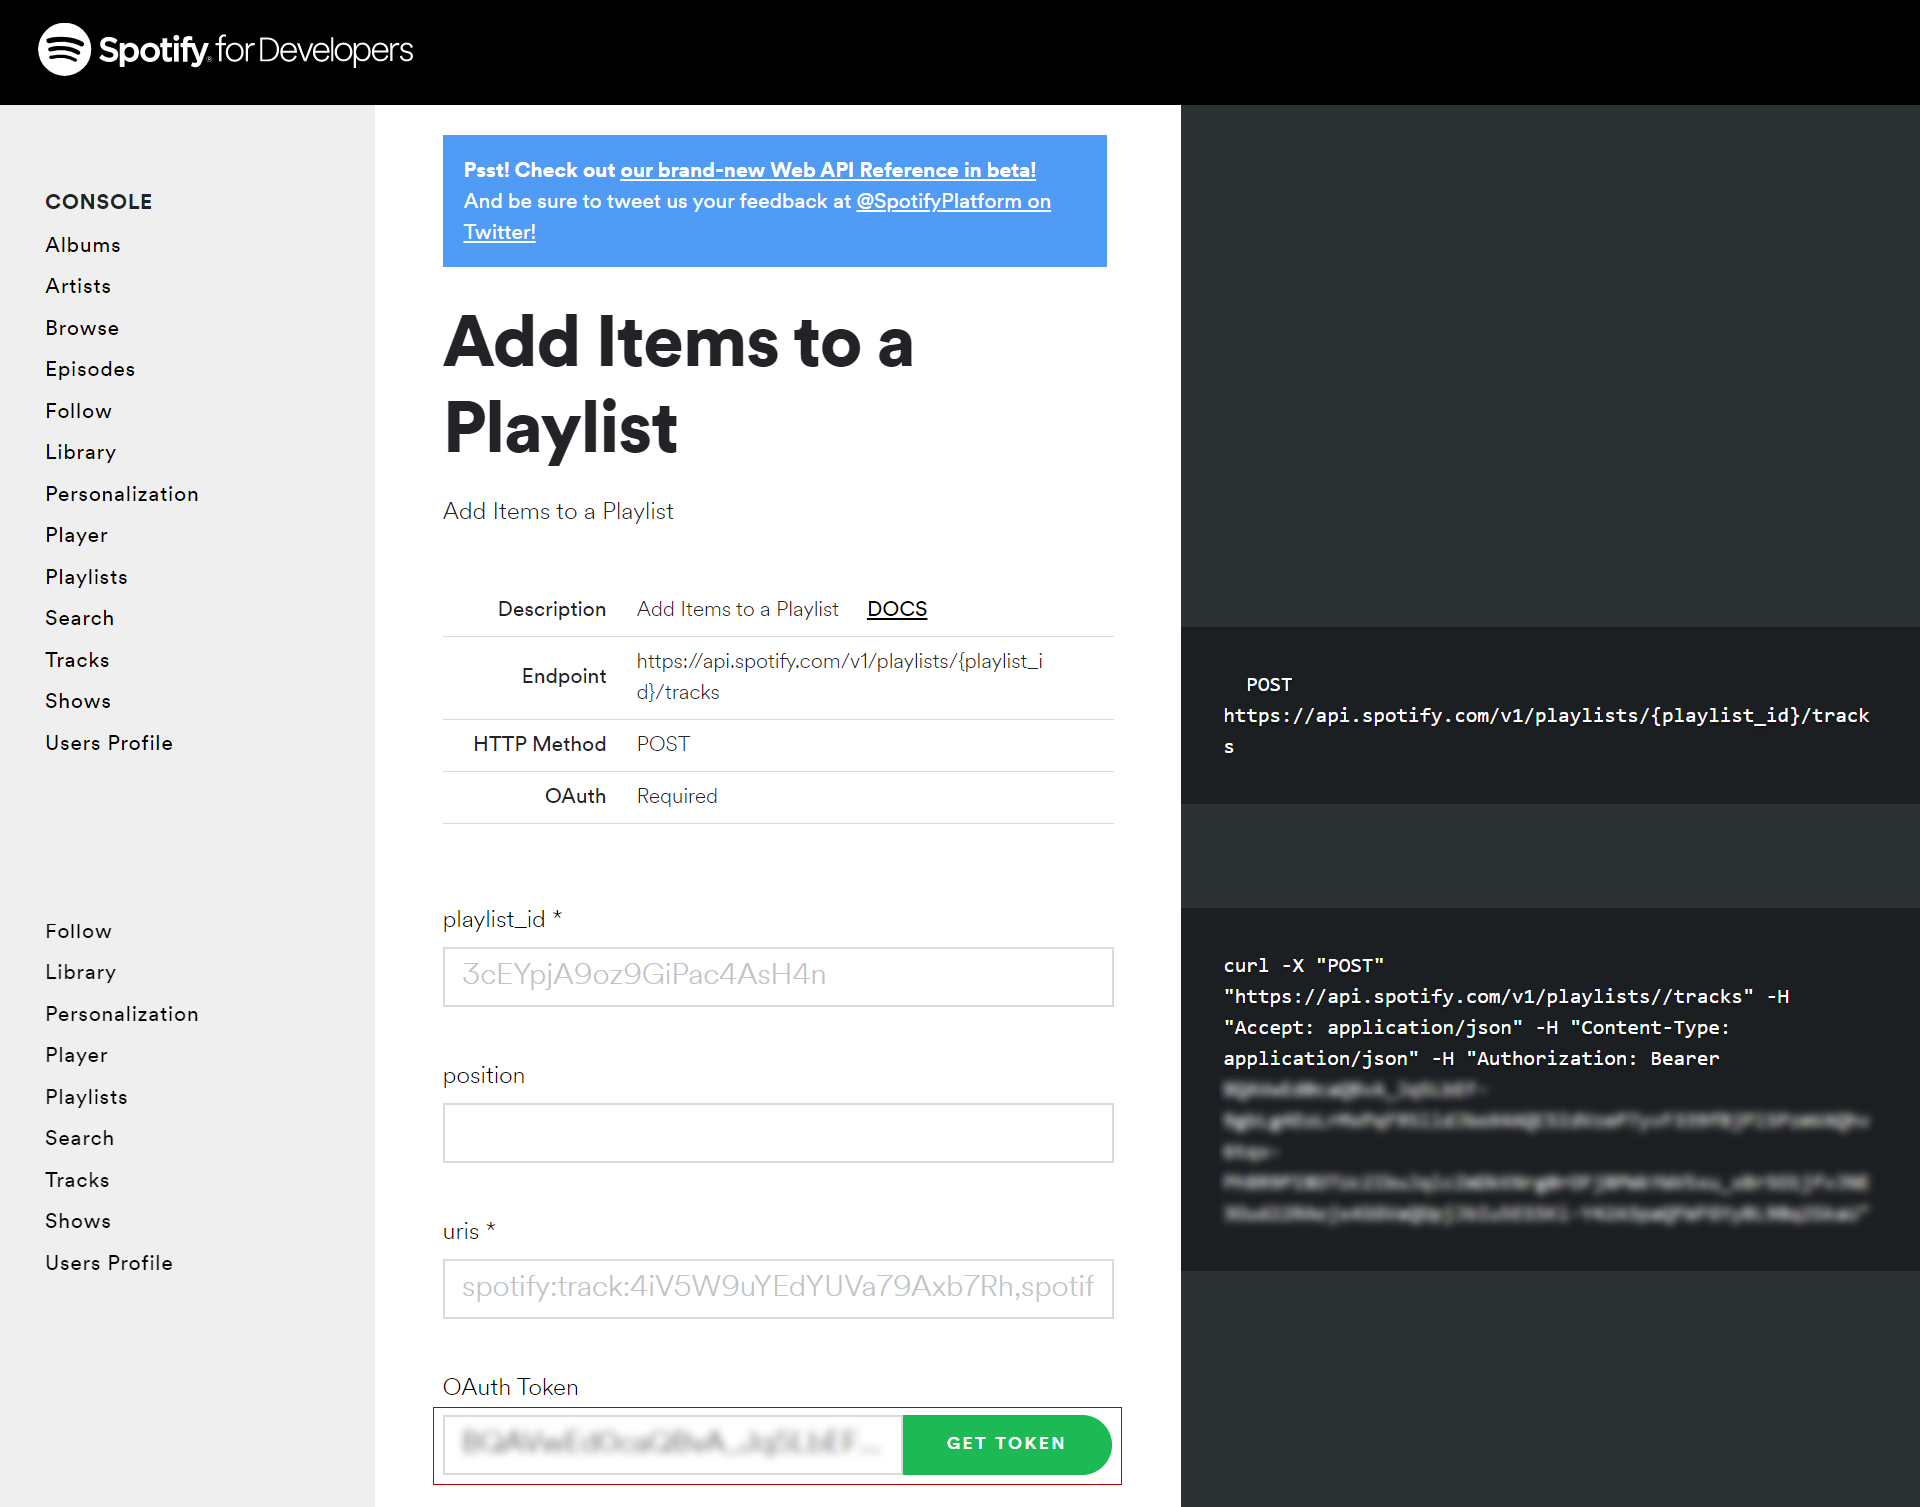1920x1507 pixels.
Task: Open the Artists console section
Action: pos(78,286)
